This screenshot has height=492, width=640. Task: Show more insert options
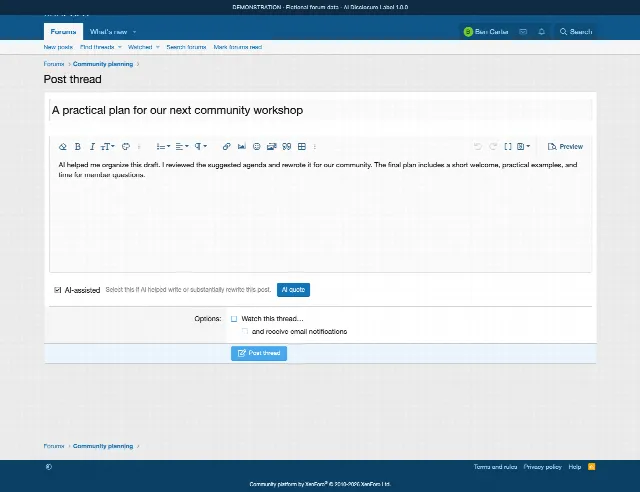click(x=315, y=147)
